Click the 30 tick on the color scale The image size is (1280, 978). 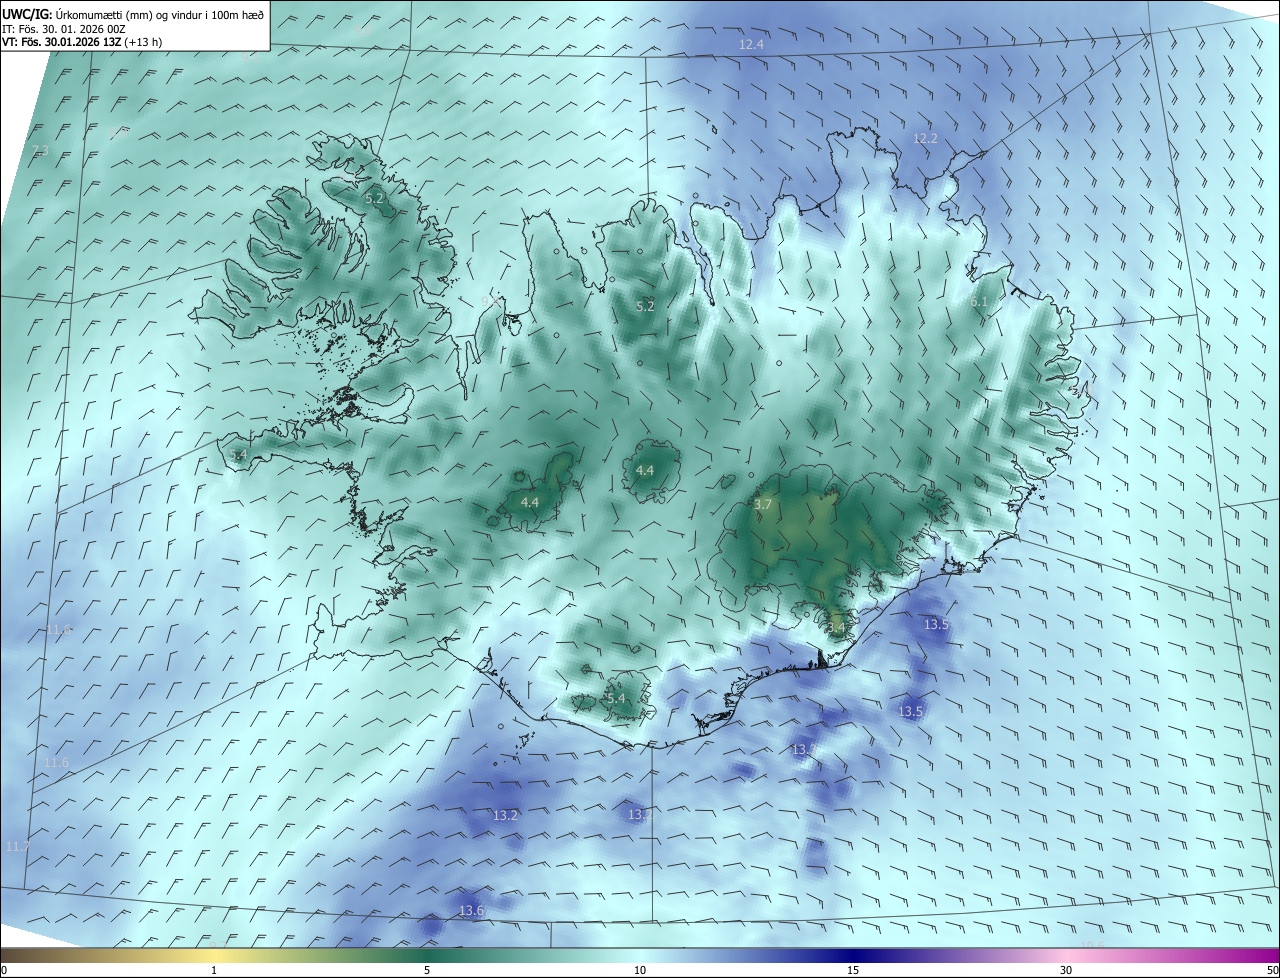pyautogui.click(x=1066, y=970)
